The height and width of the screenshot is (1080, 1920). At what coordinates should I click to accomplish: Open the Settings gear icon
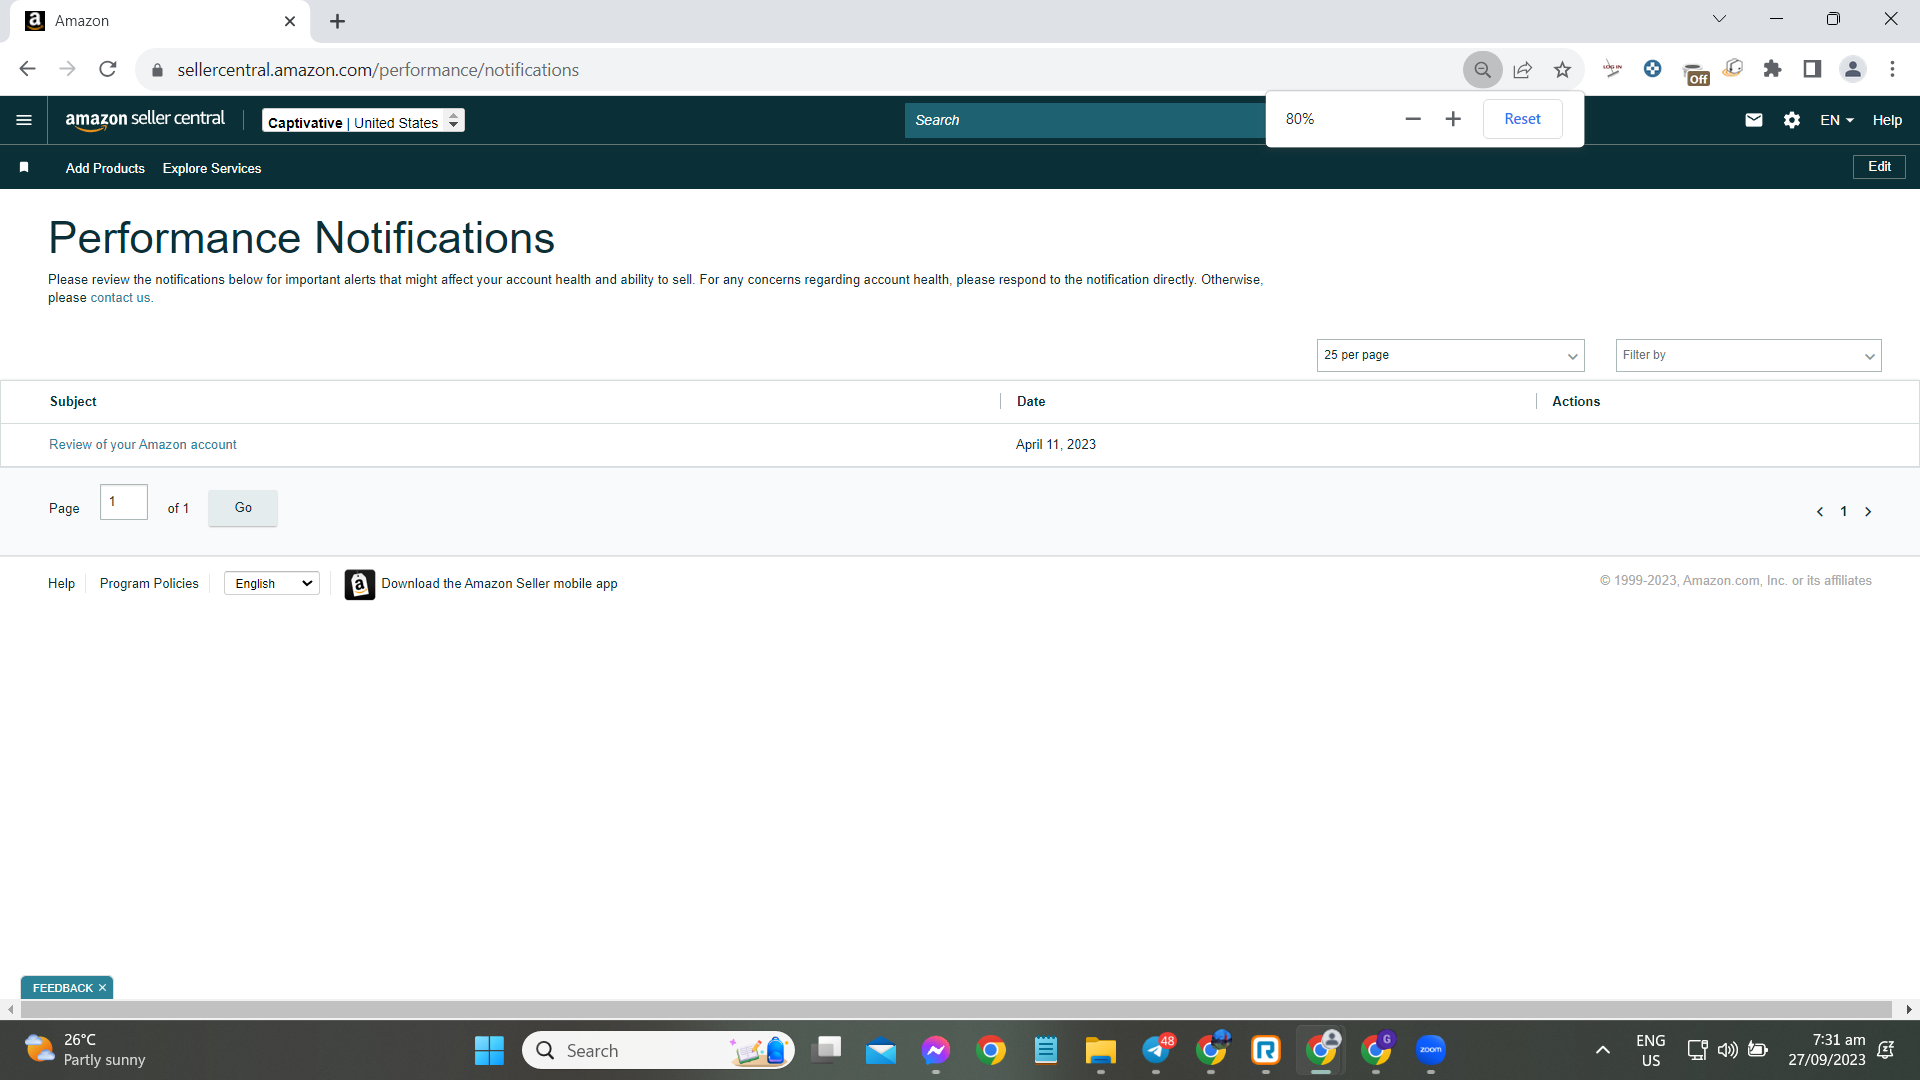point(1792,120)
